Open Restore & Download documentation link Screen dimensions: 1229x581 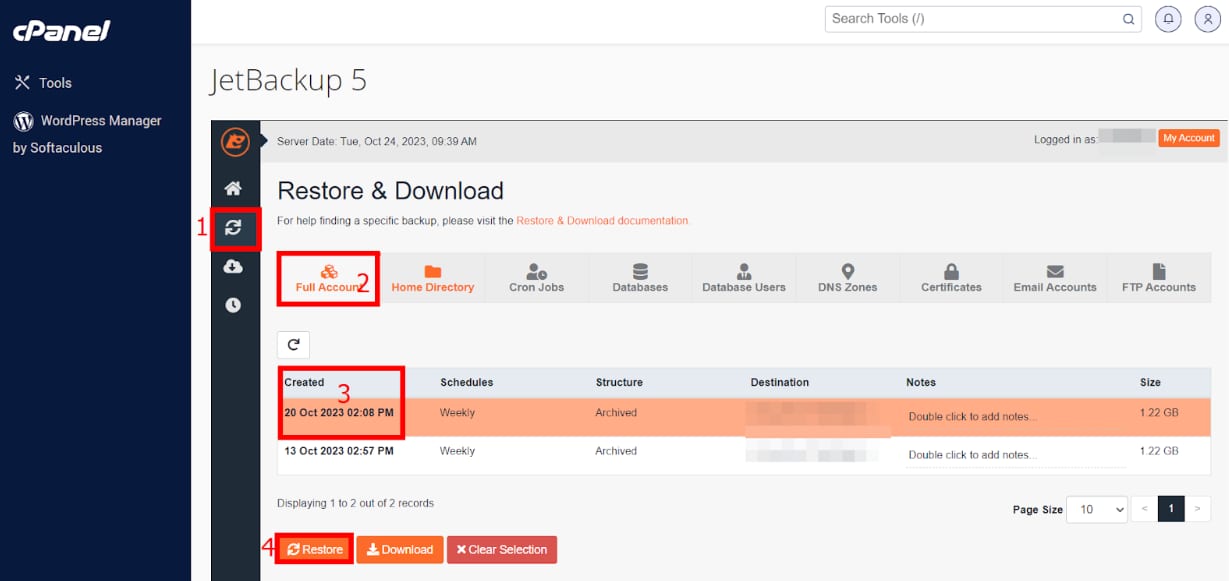point(603,220)
